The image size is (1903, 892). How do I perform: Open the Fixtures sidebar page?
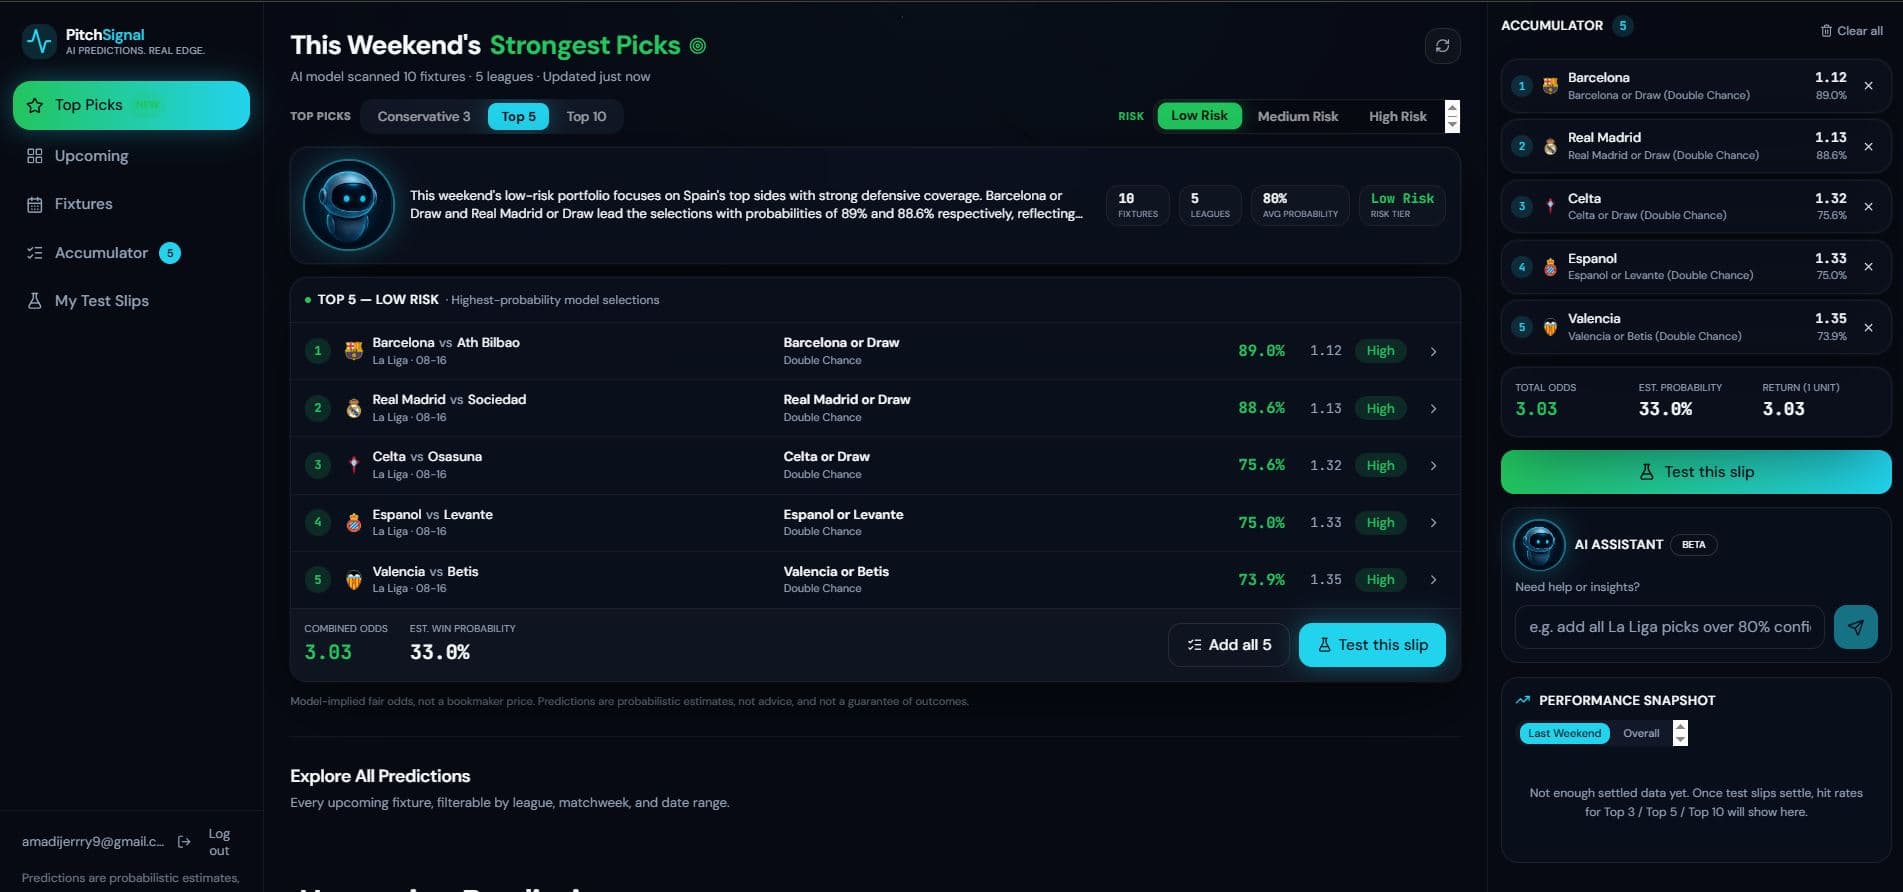pyautogui.click(x=131, y=204)
